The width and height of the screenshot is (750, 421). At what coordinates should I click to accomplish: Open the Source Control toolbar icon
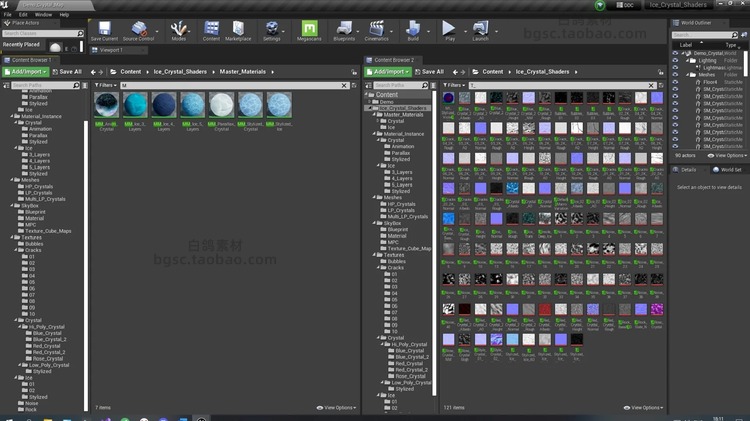[138, 31]
